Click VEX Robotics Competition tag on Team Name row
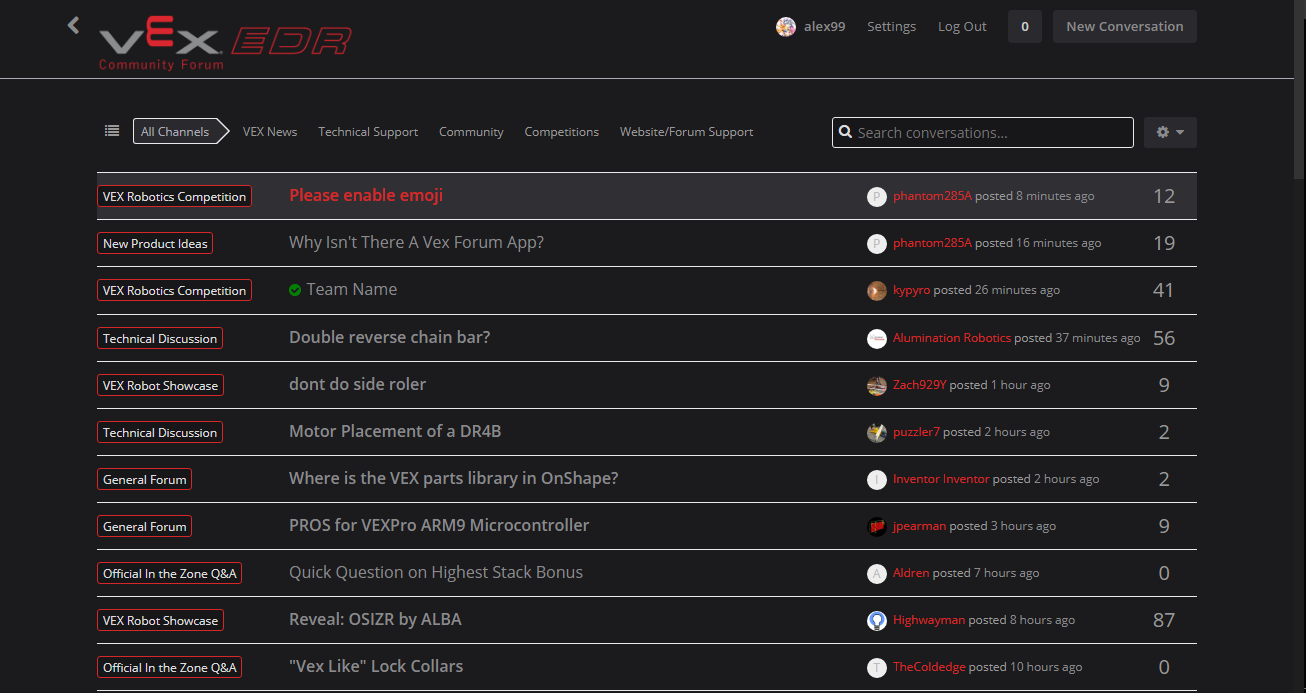Viewport: 1306px width, 693px height. pyautogui.click(x=174, y=291)
